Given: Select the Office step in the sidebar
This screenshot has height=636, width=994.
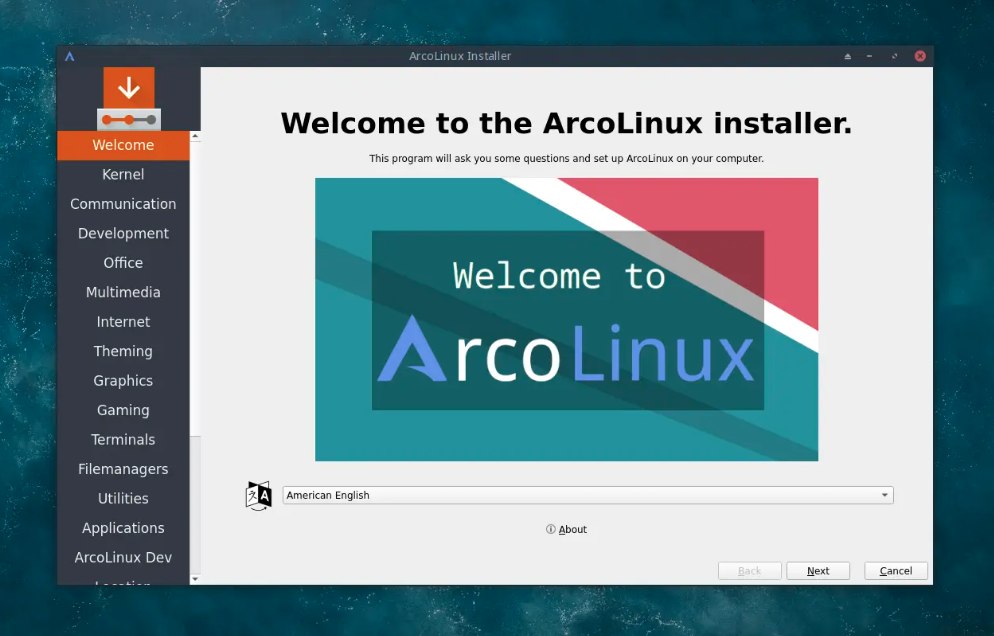Looking at the screenshot, I should tap(123, 263).
